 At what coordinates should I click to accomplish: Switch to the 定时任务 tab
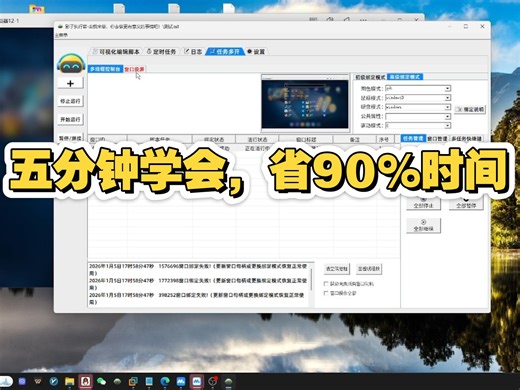click(162, 52)
